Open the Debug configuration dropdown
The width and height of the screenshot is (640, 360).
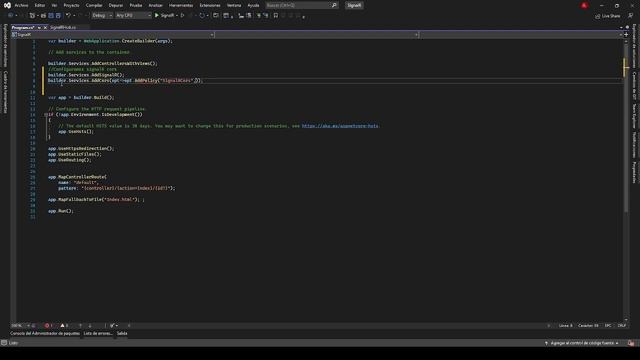(102, 16)
